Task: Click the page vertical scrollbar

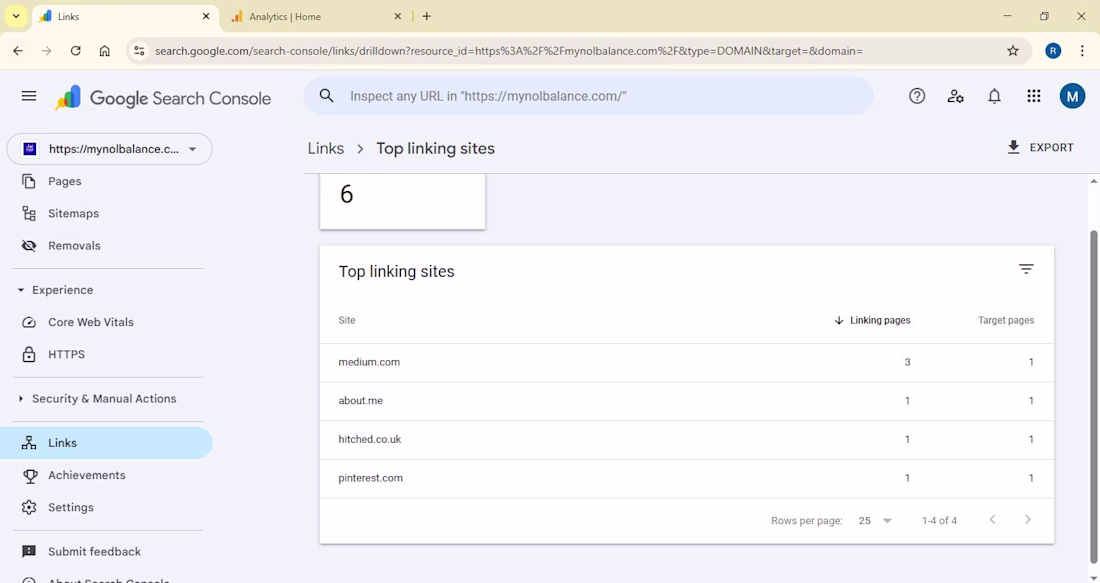Action: point(1093,400)
